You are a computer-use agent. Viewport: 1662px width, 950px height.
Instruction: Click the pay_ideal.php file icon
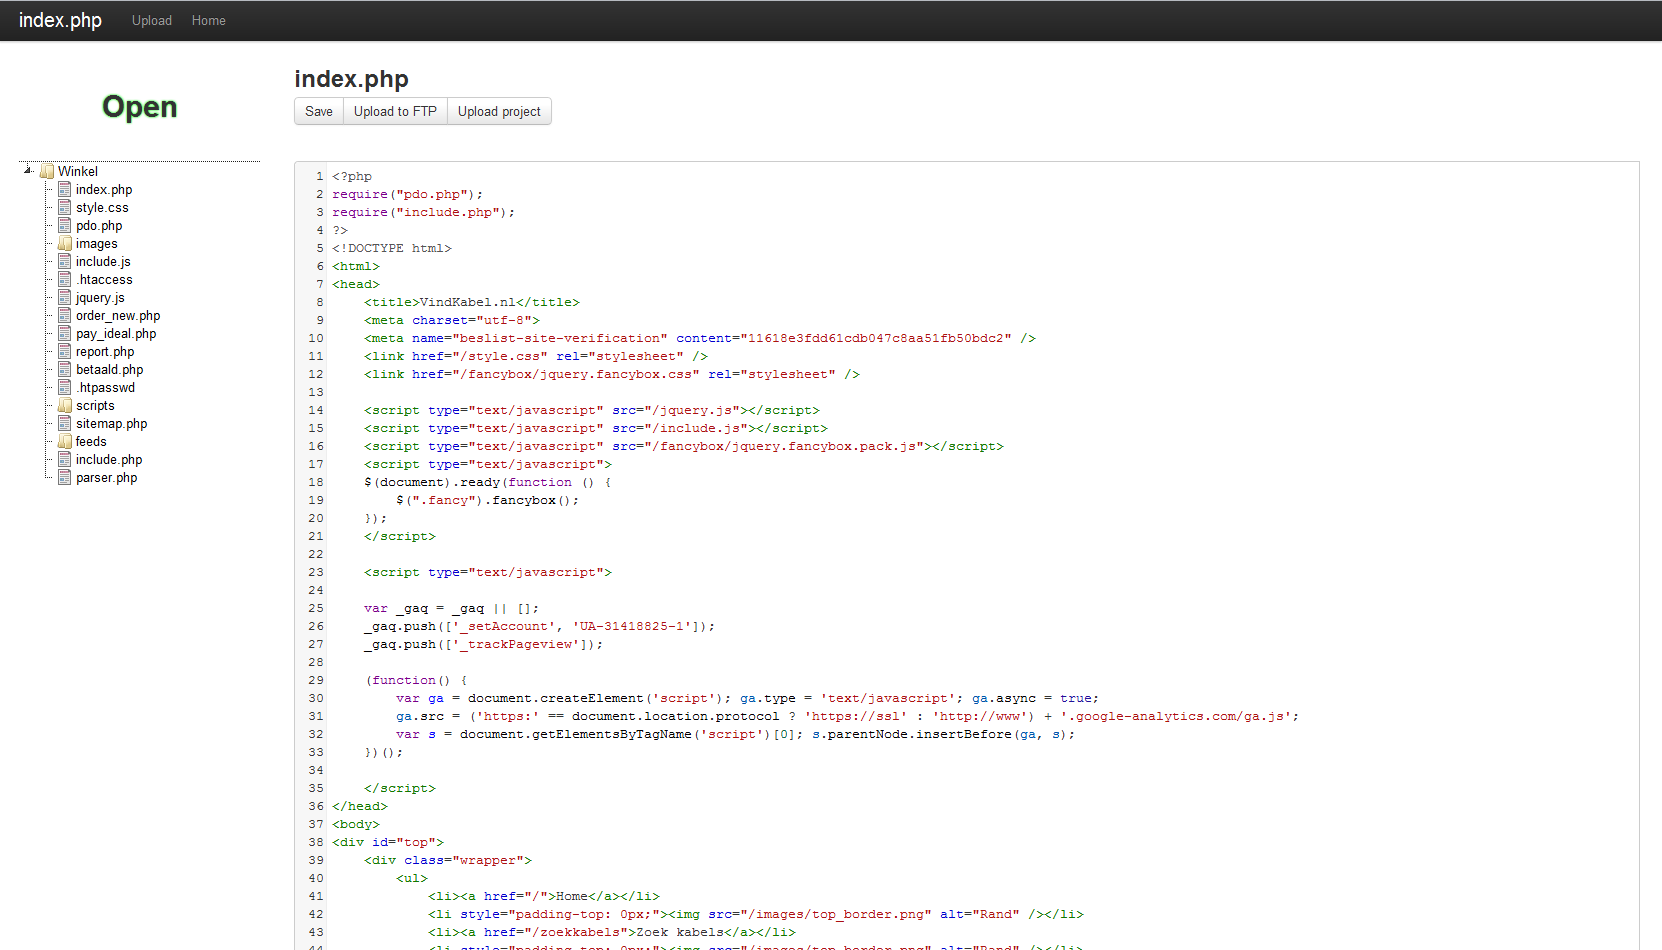click(65, 333)
